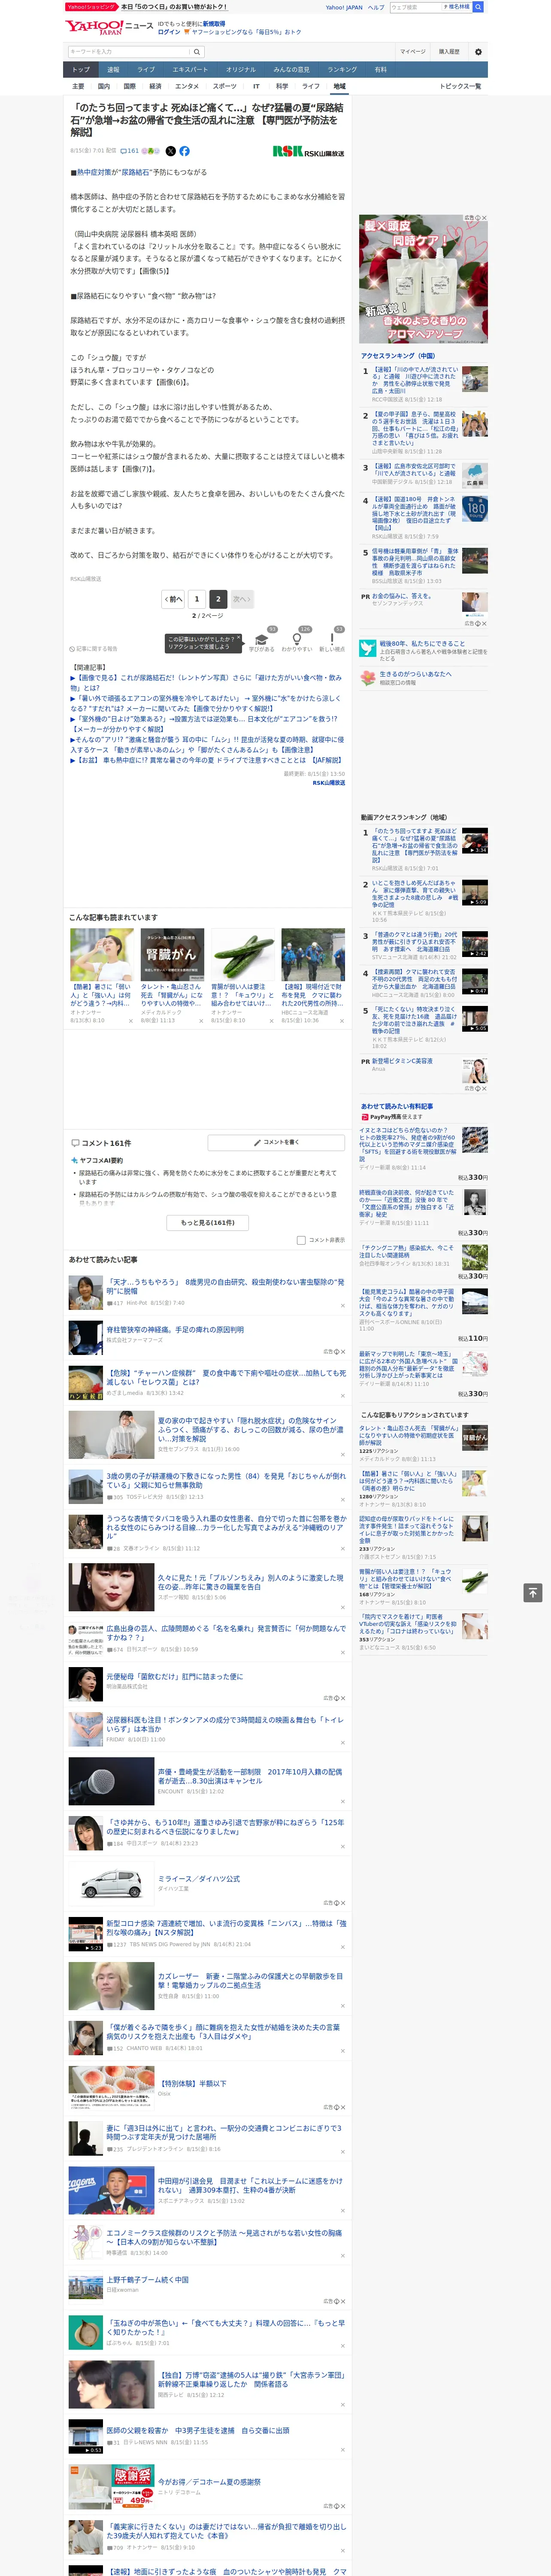551x2576 pixels.
Task: Play video ranking item with 5:09 duration
Action: tap(475, 892)
